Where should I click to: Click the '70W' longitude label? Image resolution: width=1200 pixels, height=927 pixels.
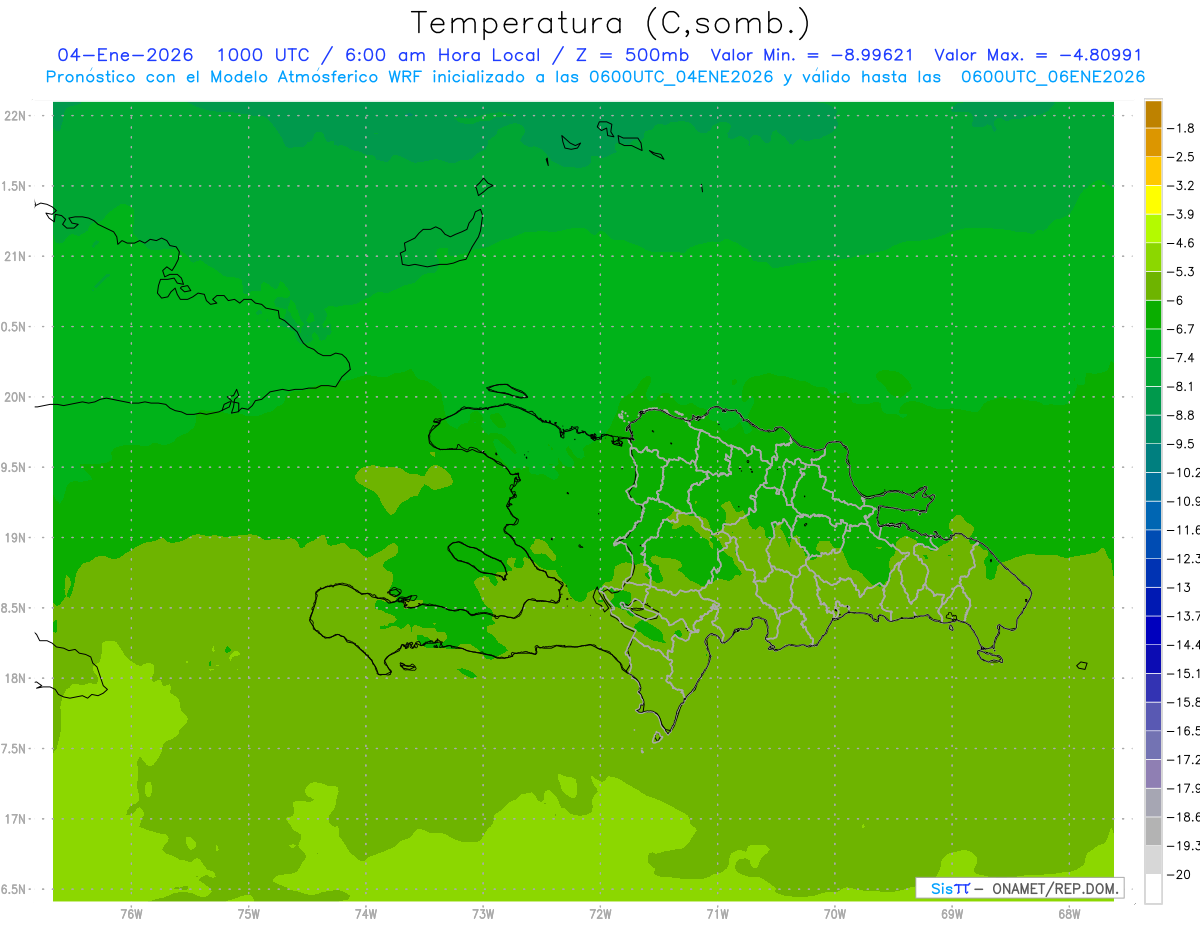[x=835, y=913]
